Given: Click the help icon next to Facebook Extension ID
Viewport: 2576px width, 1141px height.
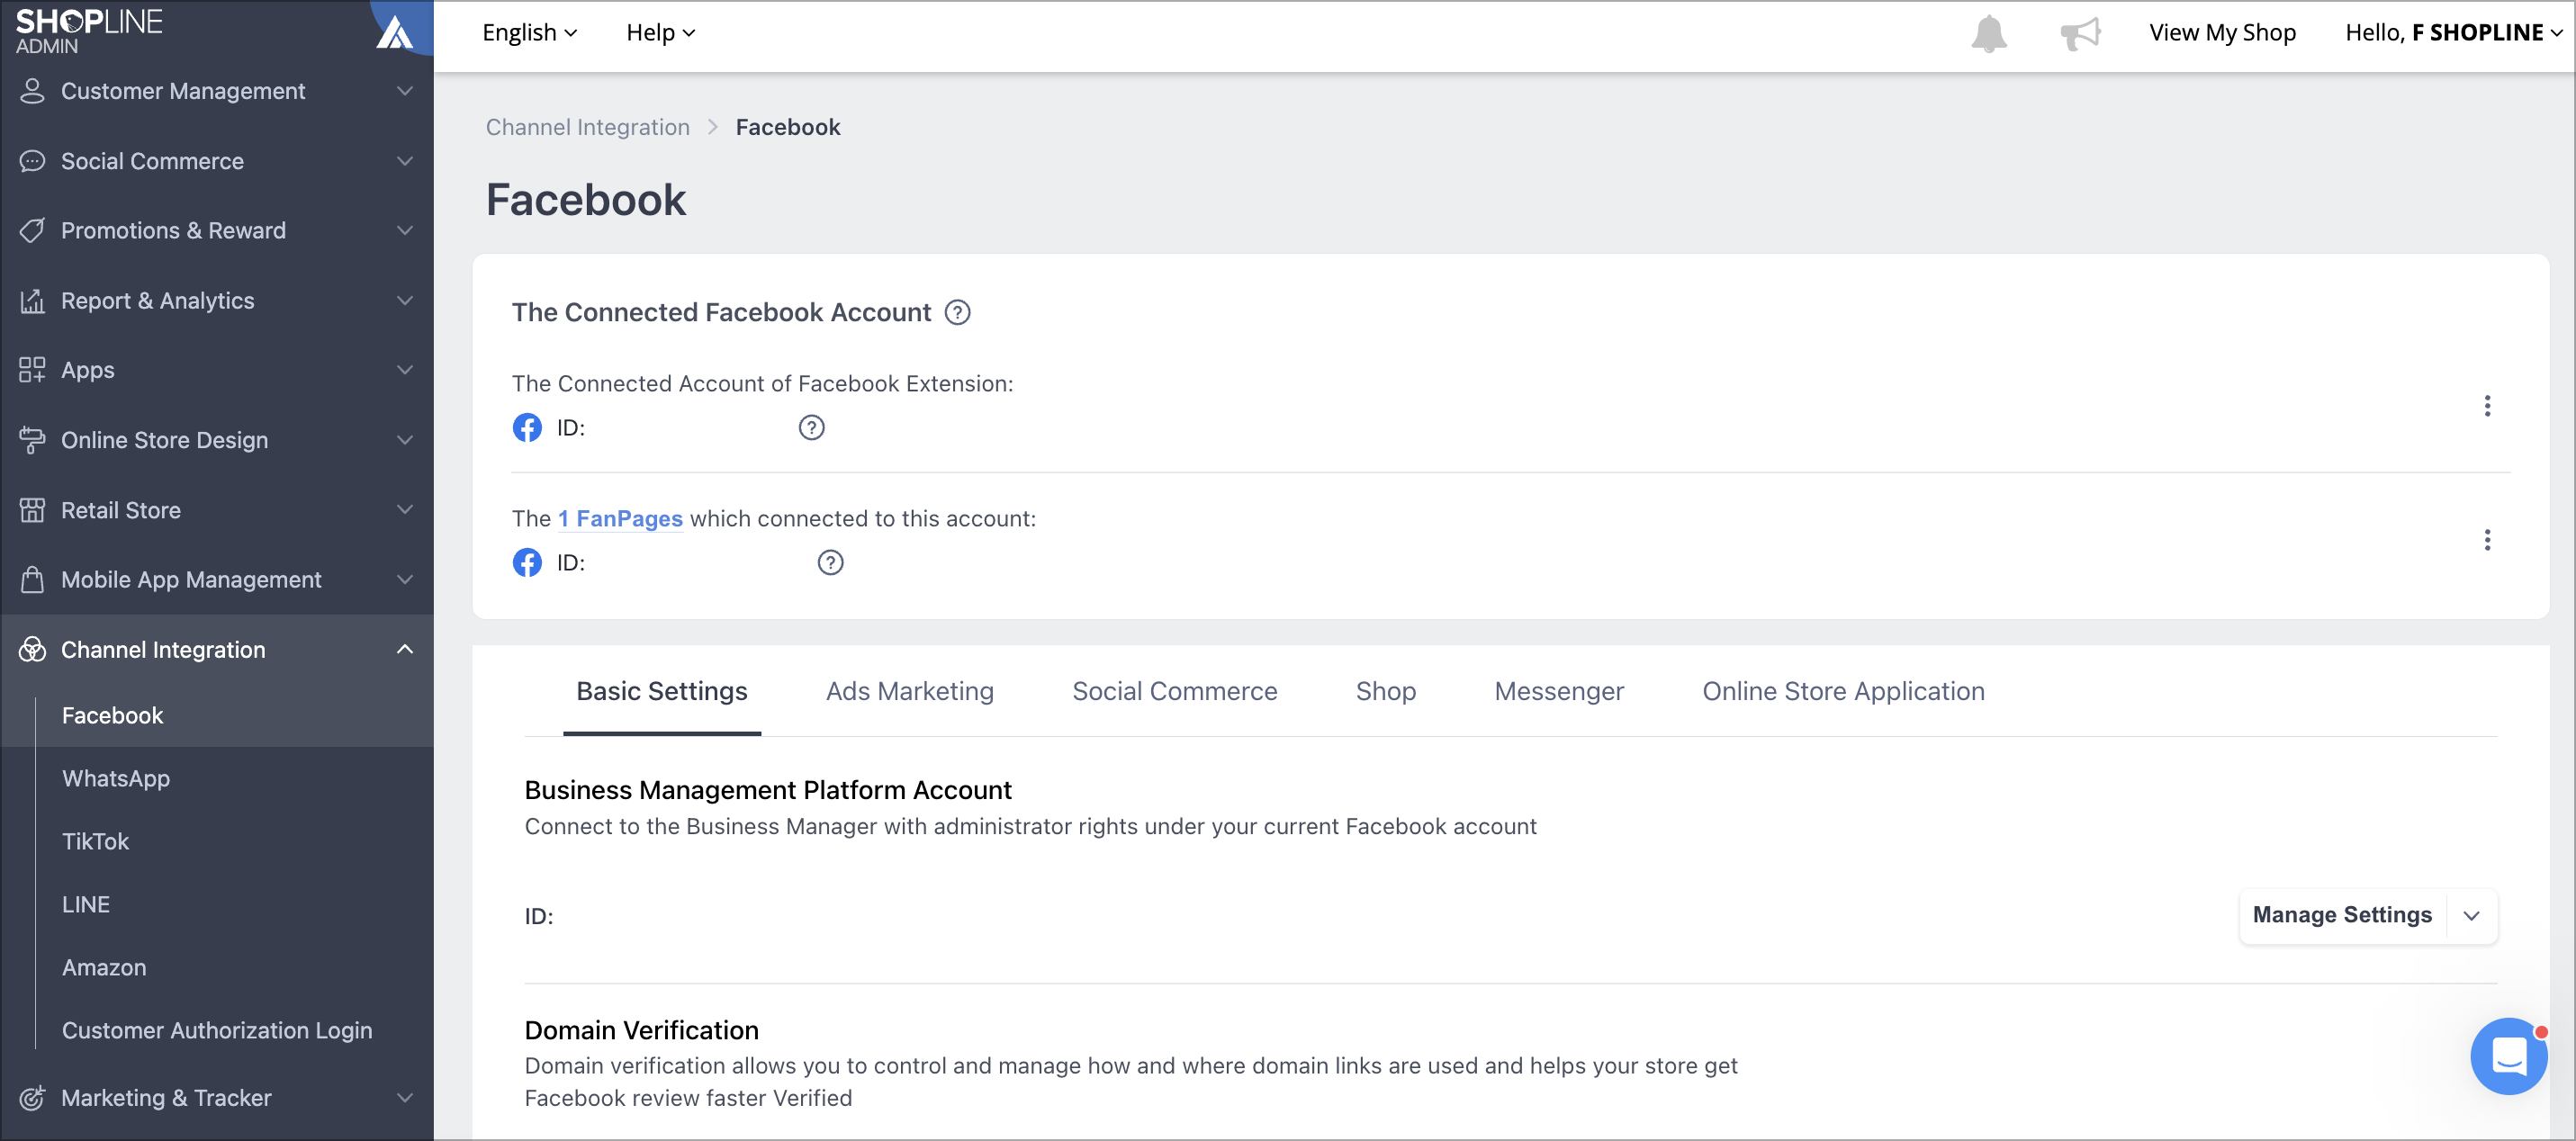Looking at the screenshot, I should [811, 428].
